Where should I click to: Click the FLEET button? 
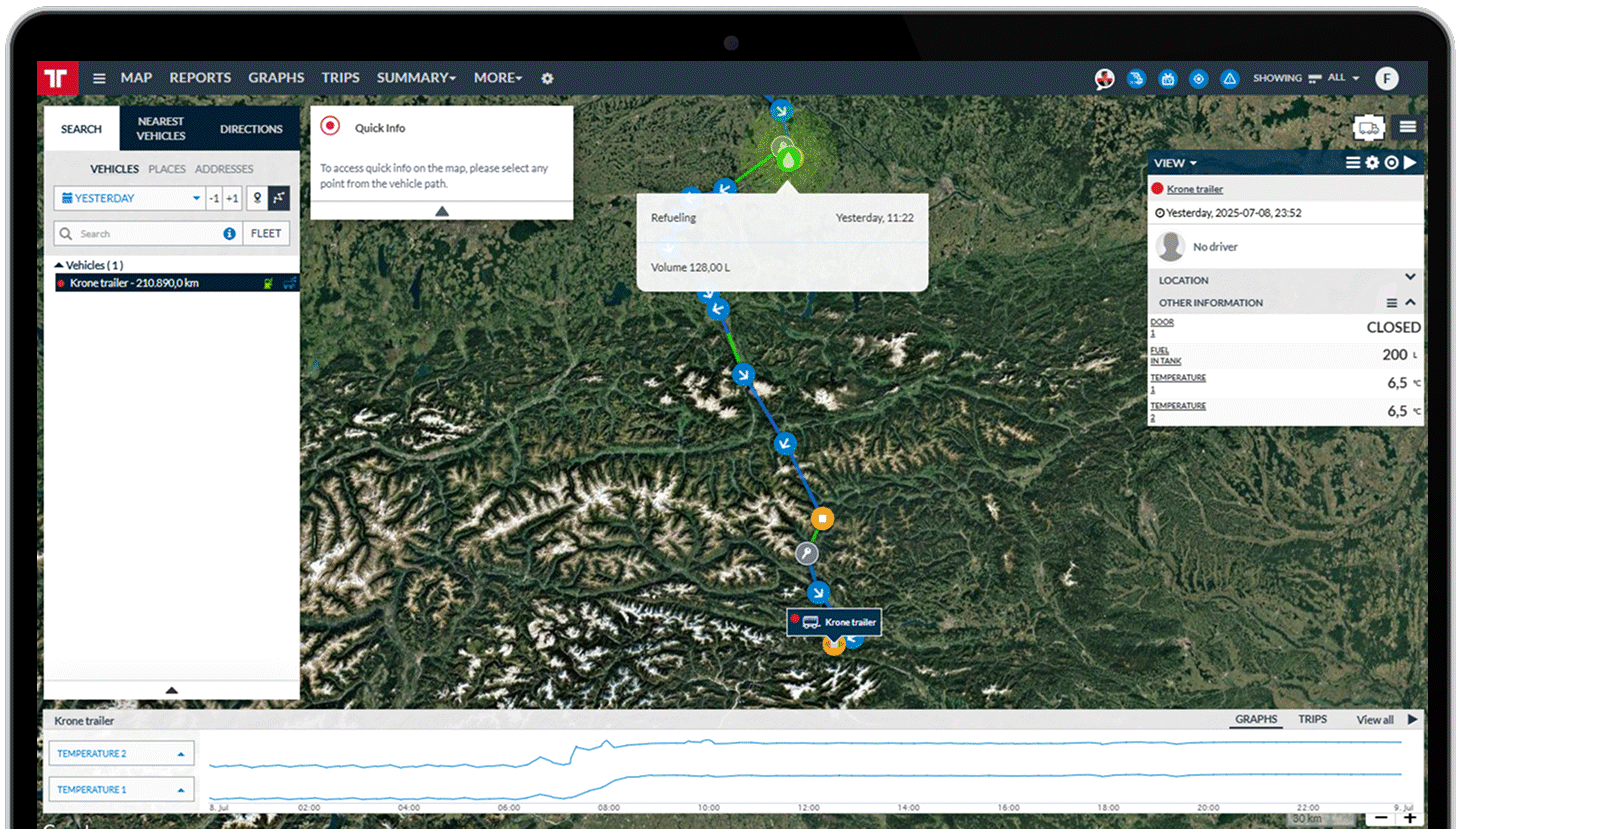click(266, 234)
